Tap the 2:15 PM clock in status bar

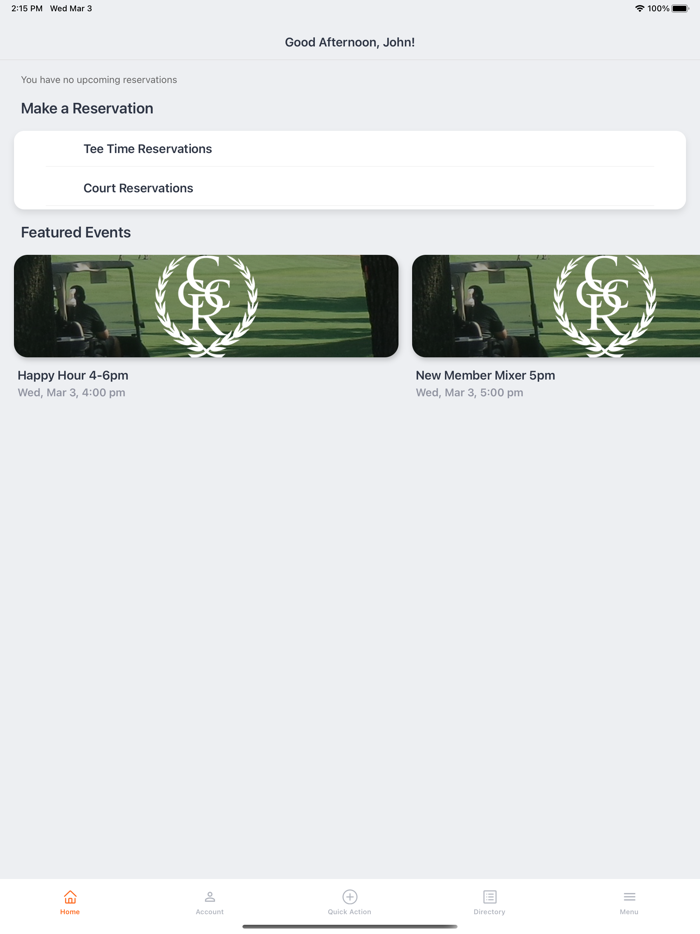pyautogui.click(x=27, y=8)
